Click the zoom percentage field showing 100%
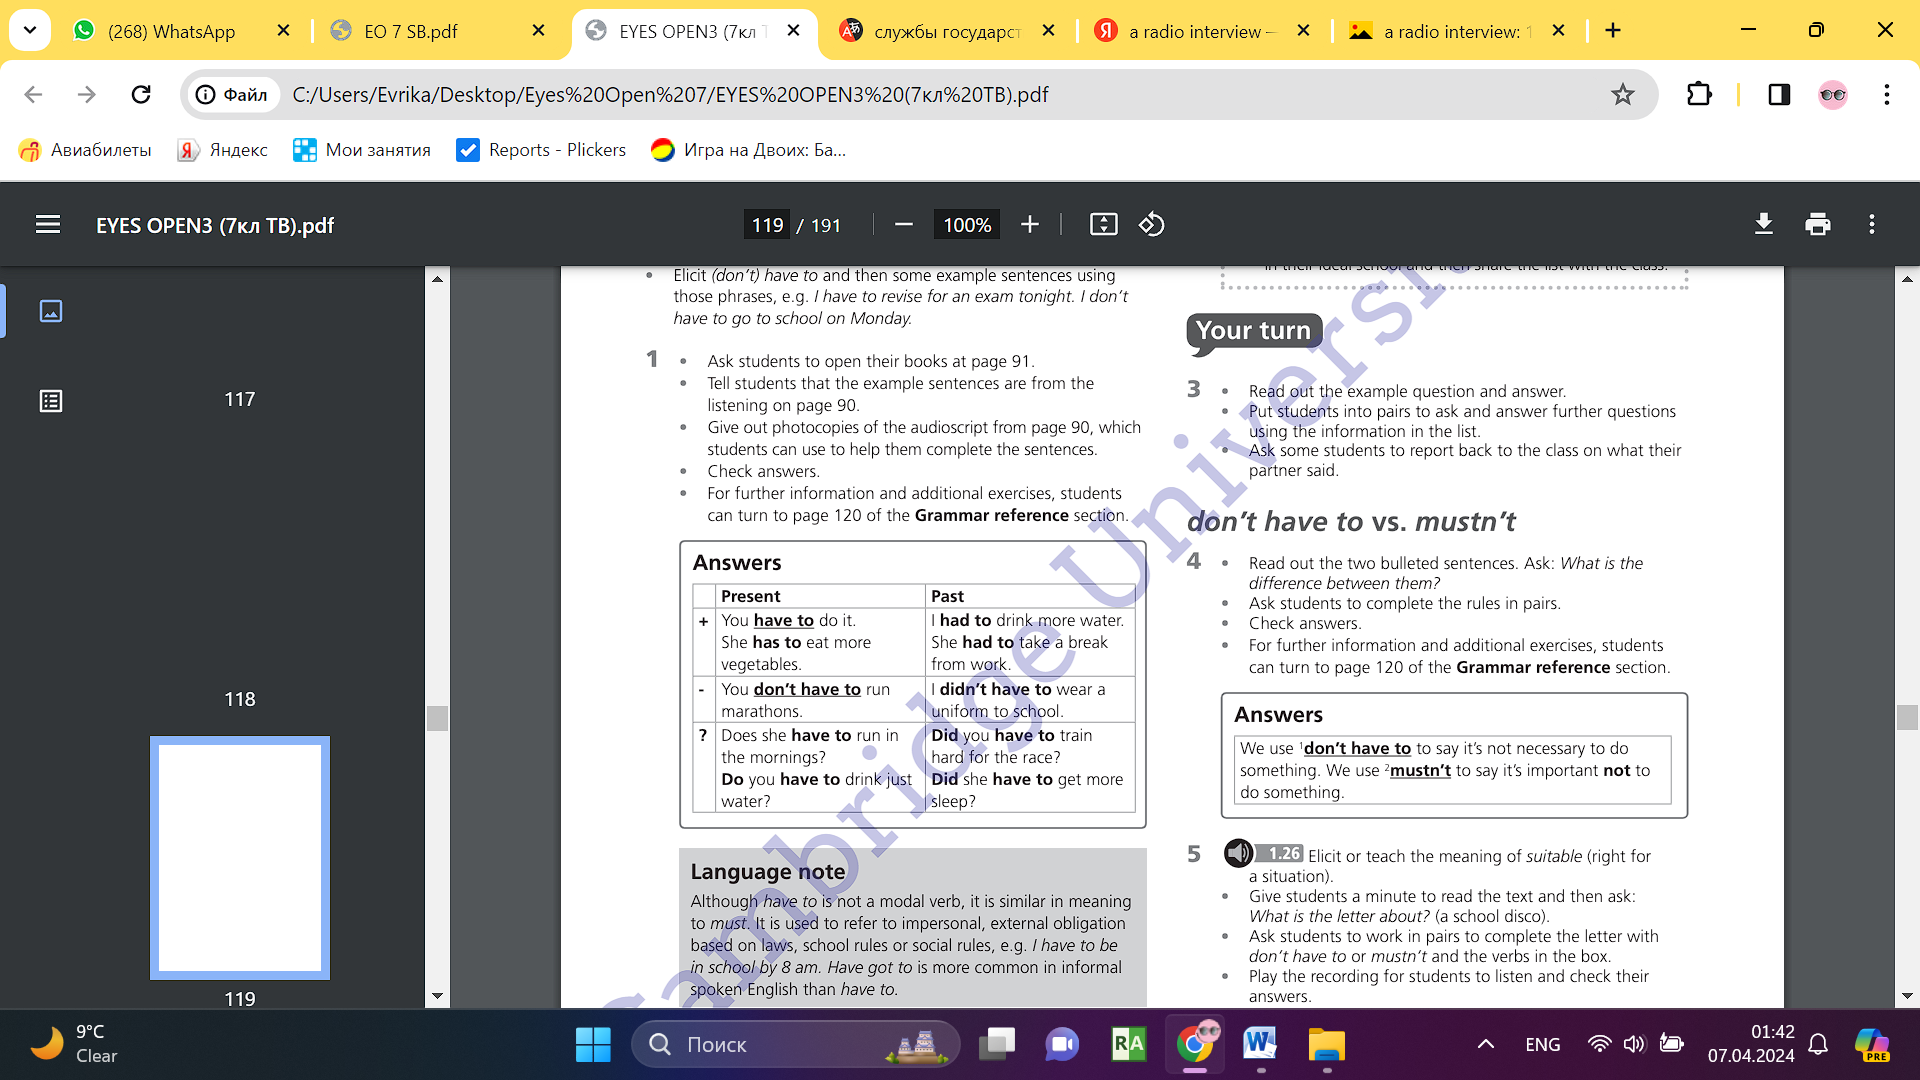Image resolution: width=1920 pixels, height=1080 pixels. 967,225
